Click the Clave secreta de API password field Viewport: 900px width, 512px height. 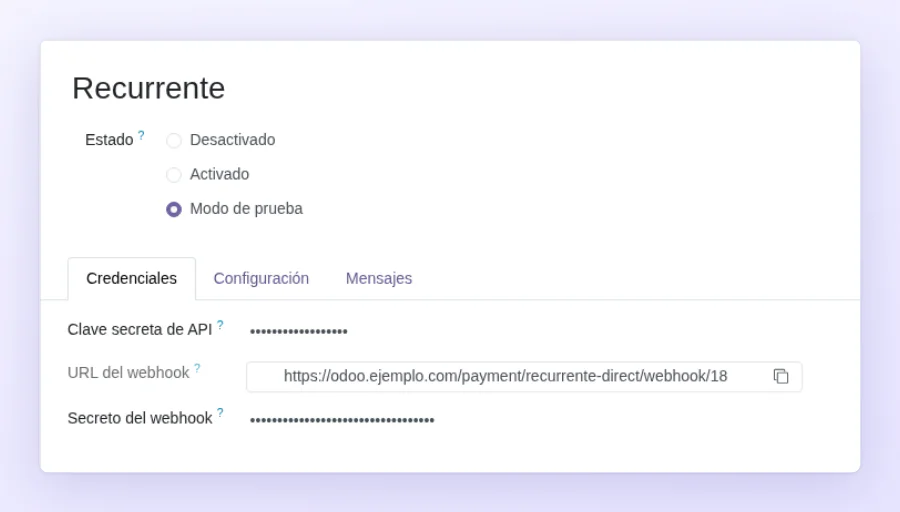pos(298,331)
